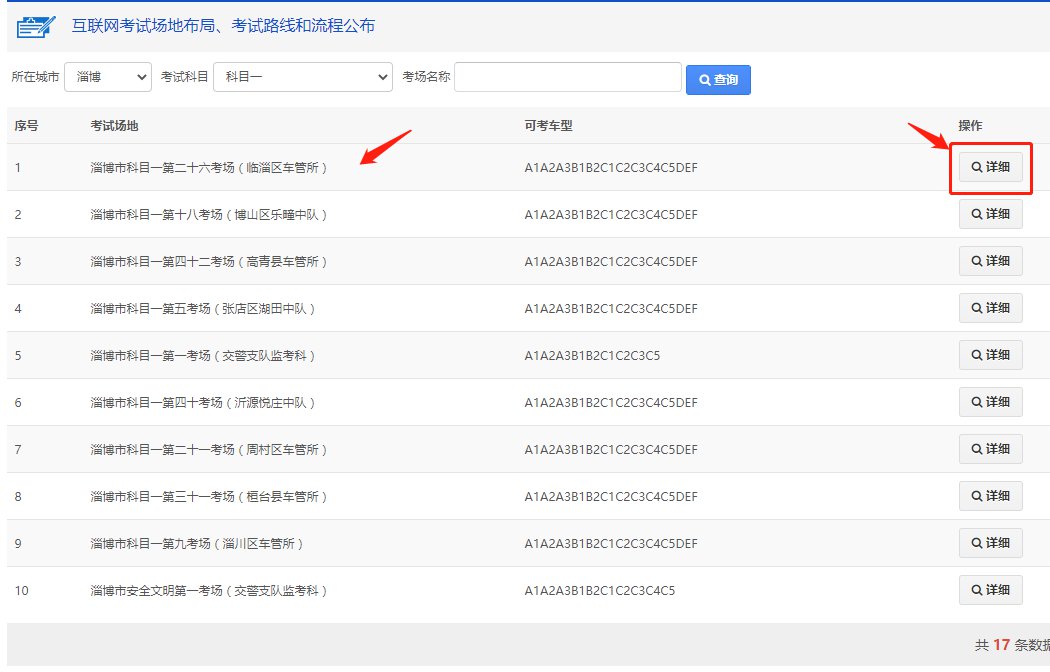Open details for 高青县车管所 row
Image resolution: width=1050 pixels, height=672 pixels.
(x=990, y=261)
